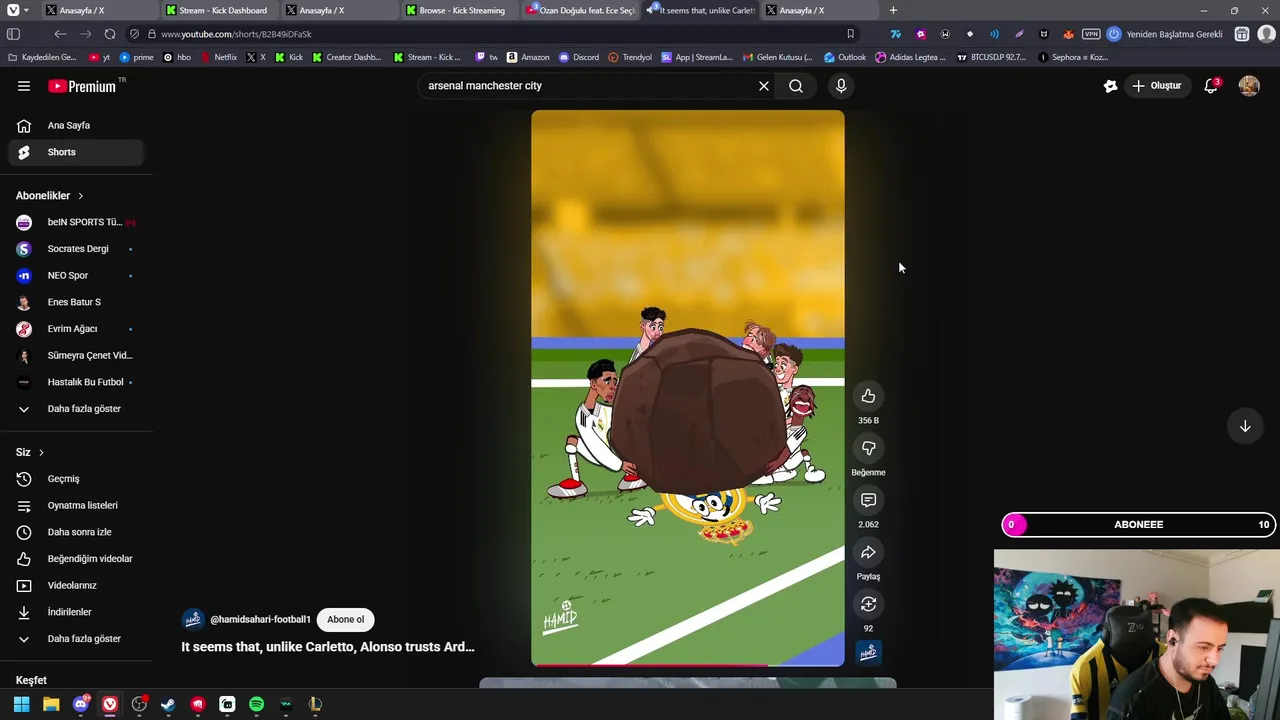
Task: Click the hamidsahari channel avatar
Action: 193,620
